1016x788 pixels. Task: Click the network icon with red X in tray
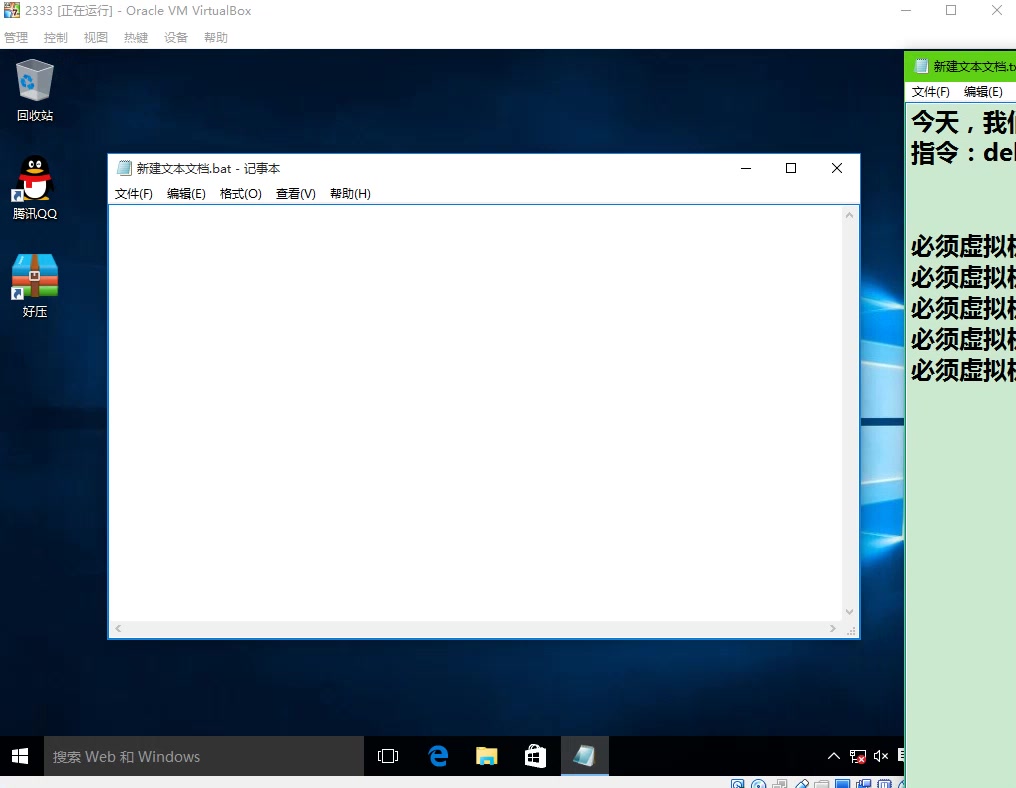coord(858,756)
